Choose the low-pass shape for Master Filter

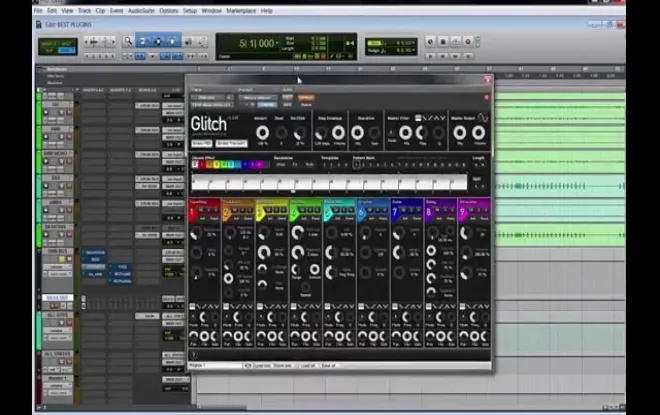424,118
